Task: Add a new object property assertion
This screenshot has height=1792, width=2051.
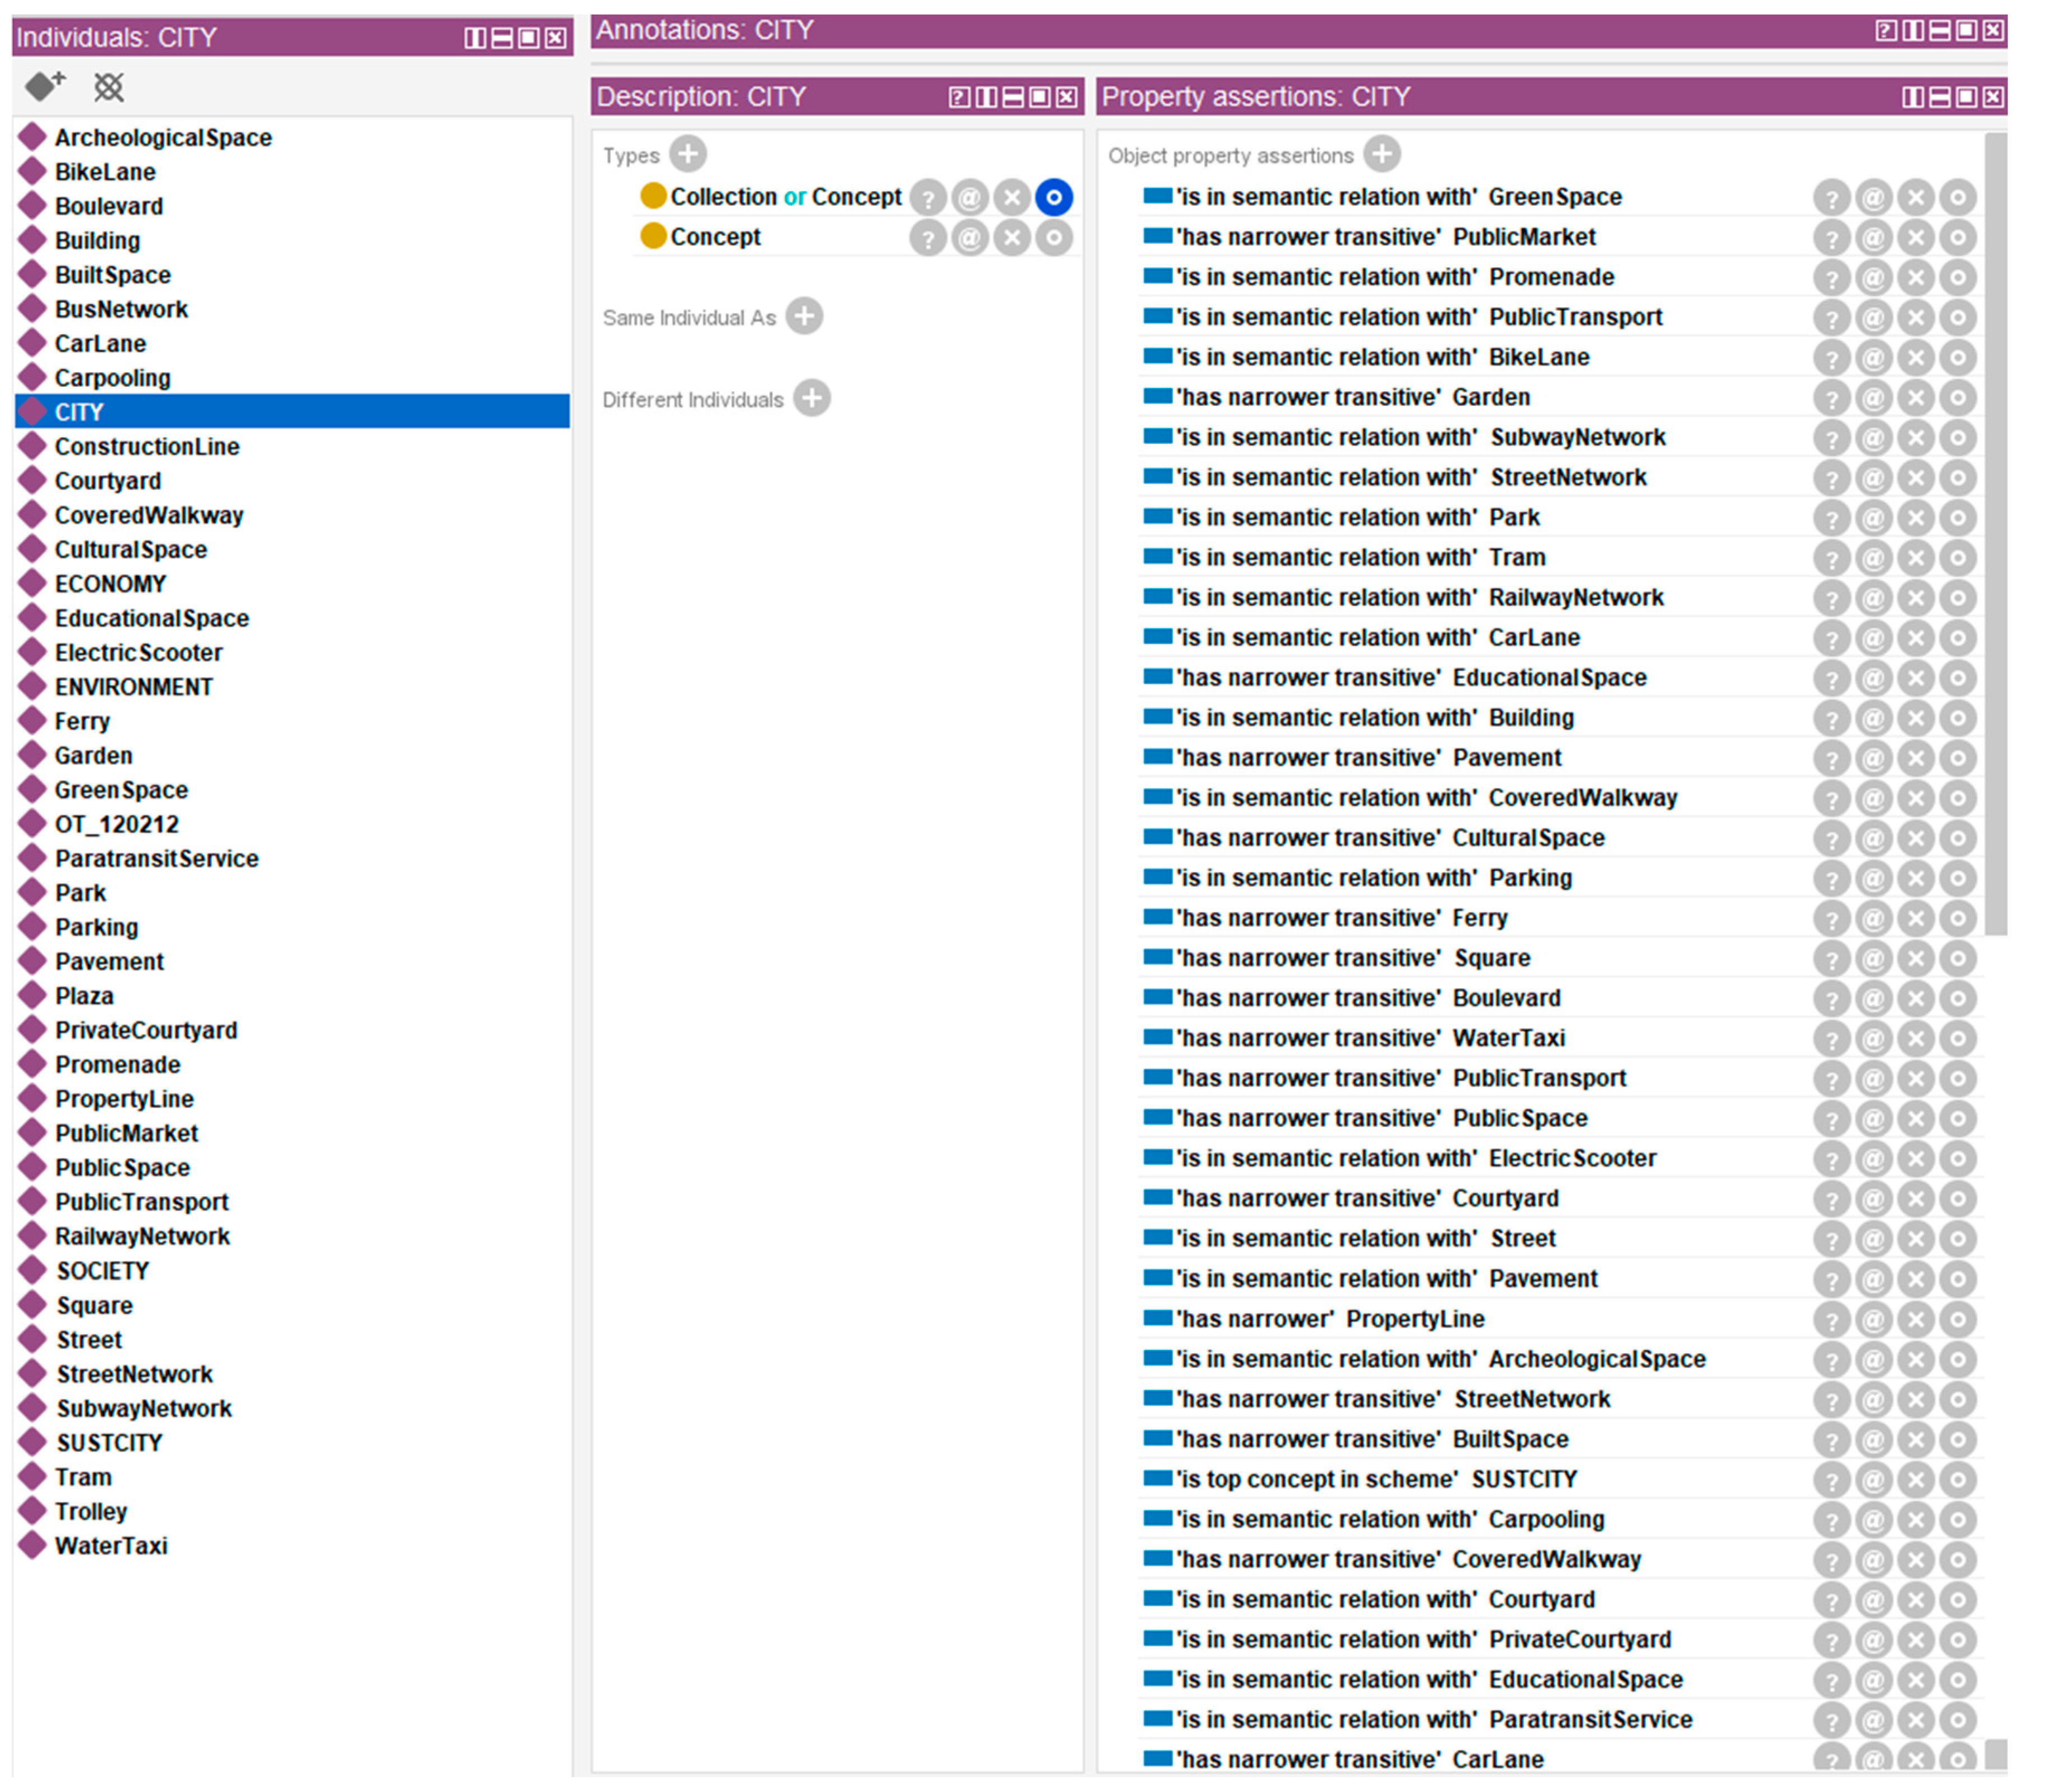Action: (1381, 154)
